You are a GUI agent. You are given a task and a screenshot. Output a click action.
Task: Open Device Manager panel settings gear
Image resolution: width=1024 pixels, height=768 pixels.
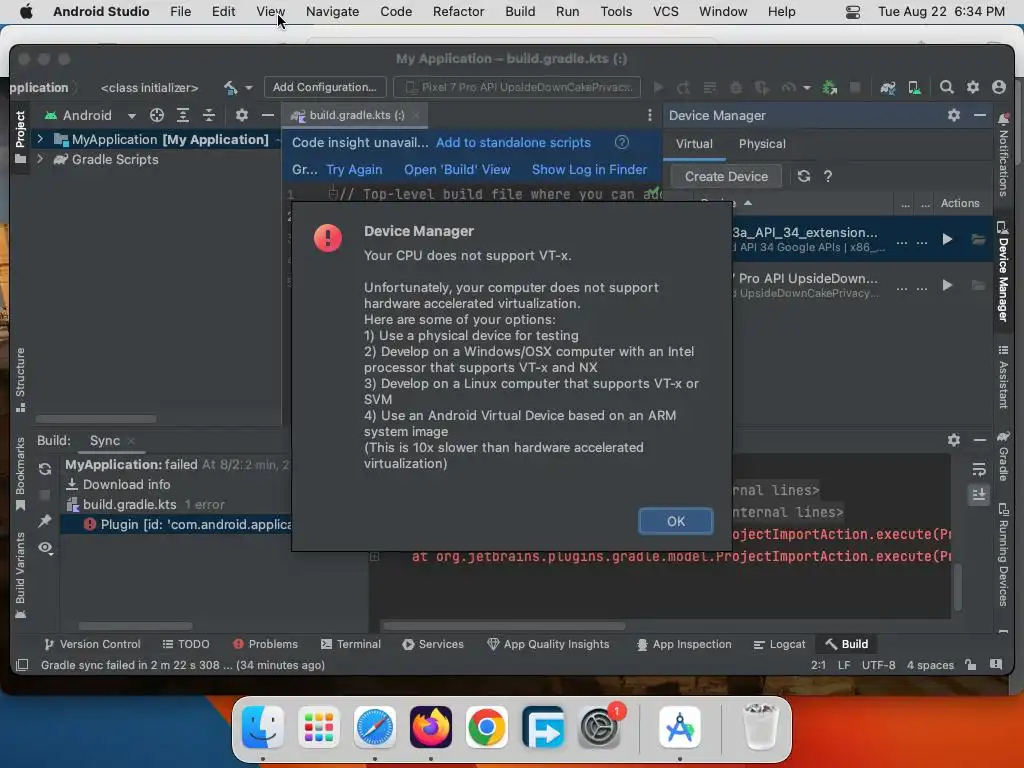(x=953, y=115)
